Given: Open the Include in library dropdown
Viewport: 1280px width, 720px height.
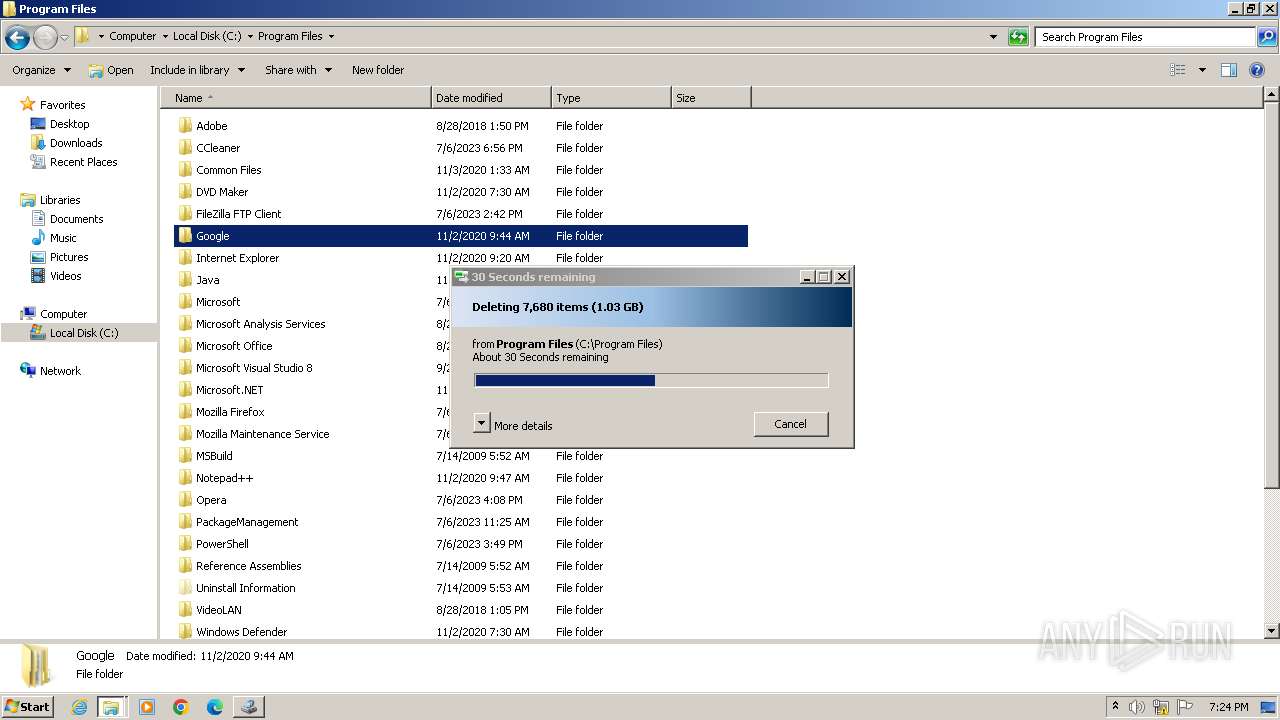Looking at the screenshot, I should pyautogui.click(x=197, y=70).
